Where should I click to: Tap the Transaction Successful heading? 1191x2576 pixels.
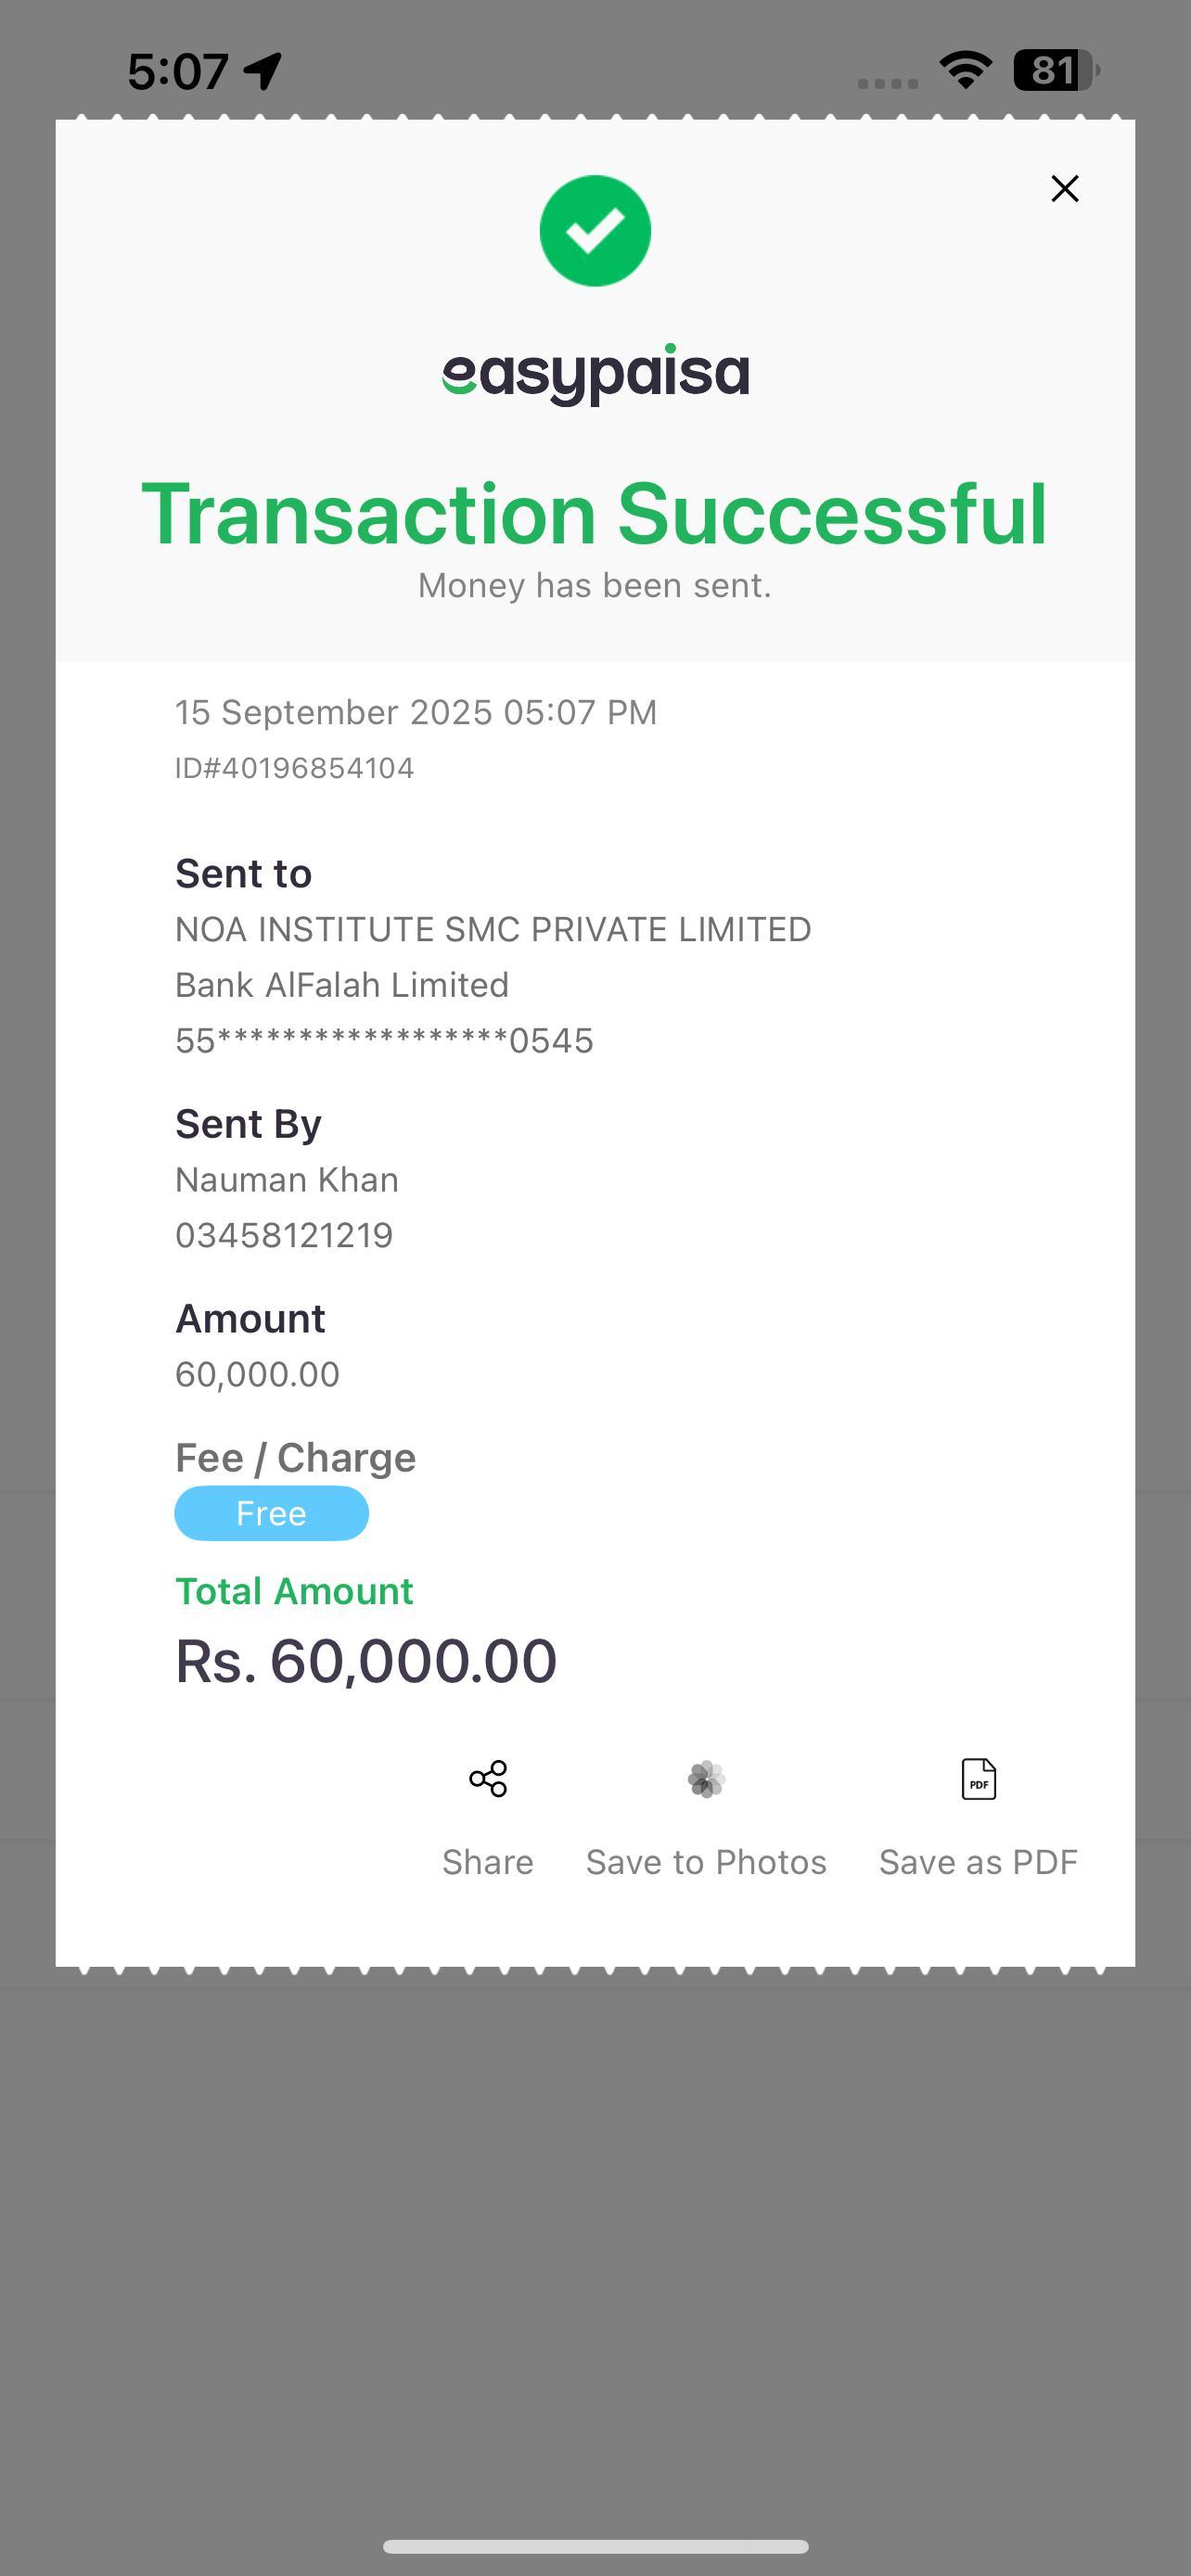click(595, 514)
